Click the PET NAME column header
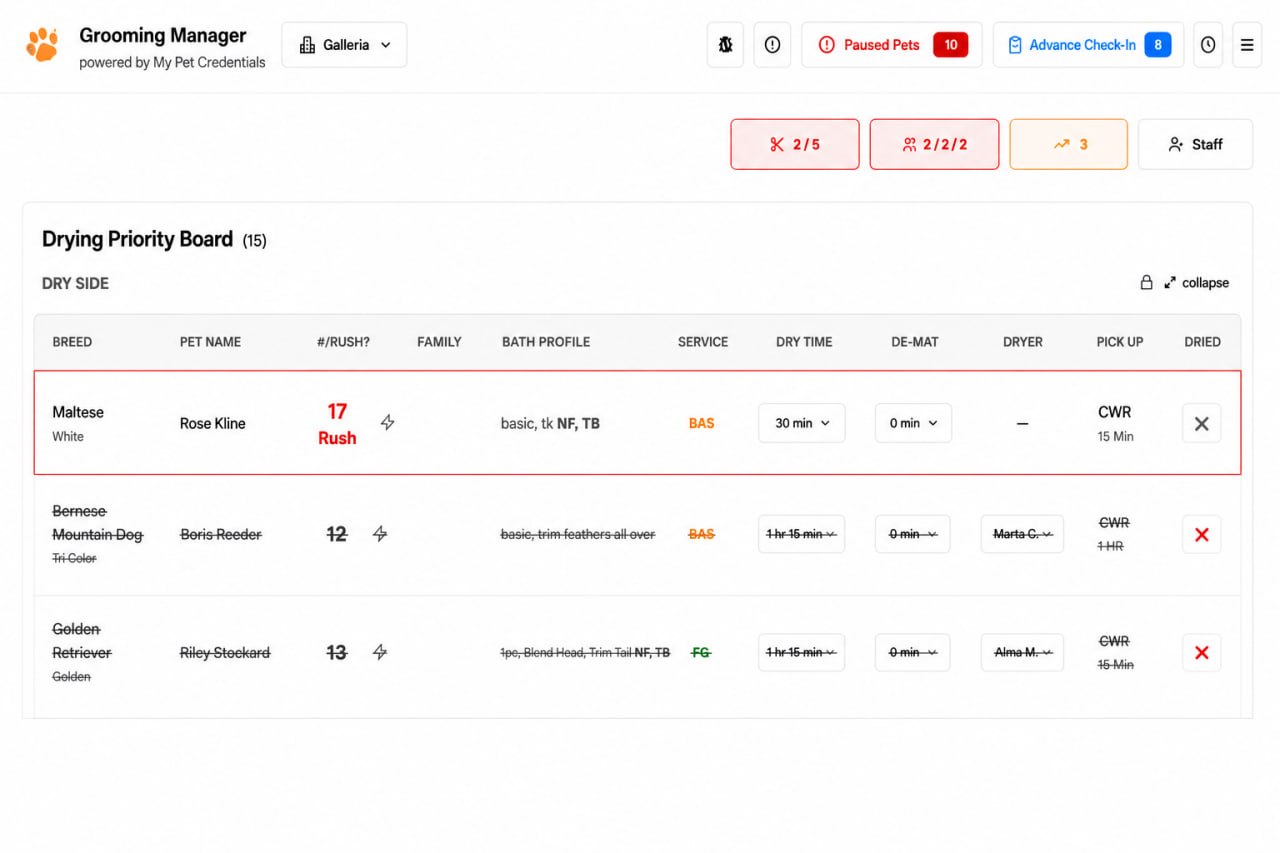This screenshot has height=853, width=1280. pyautogui.click(x=210, y=342)
